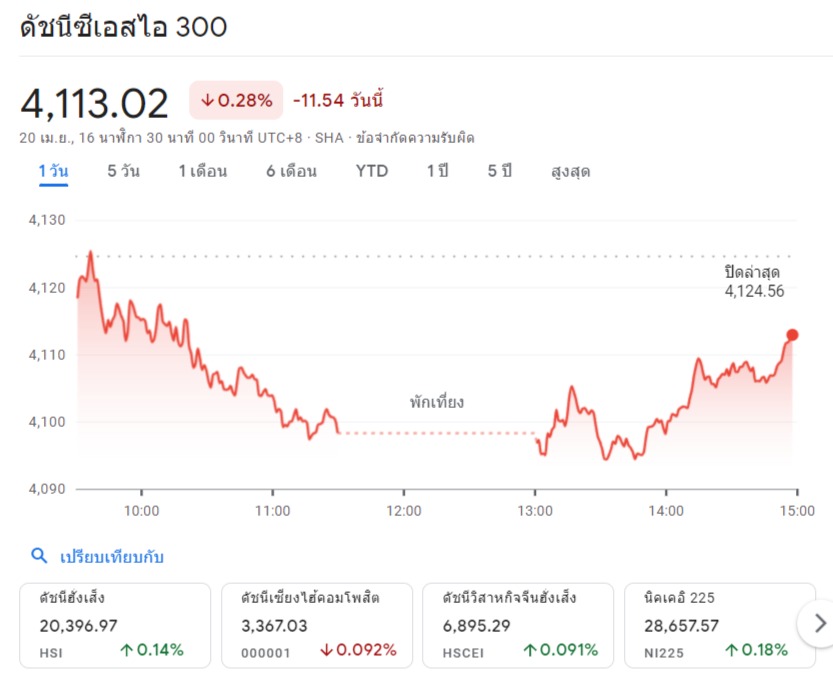Click the เปรียบเทียบกับ compare link

pos(111,557)
